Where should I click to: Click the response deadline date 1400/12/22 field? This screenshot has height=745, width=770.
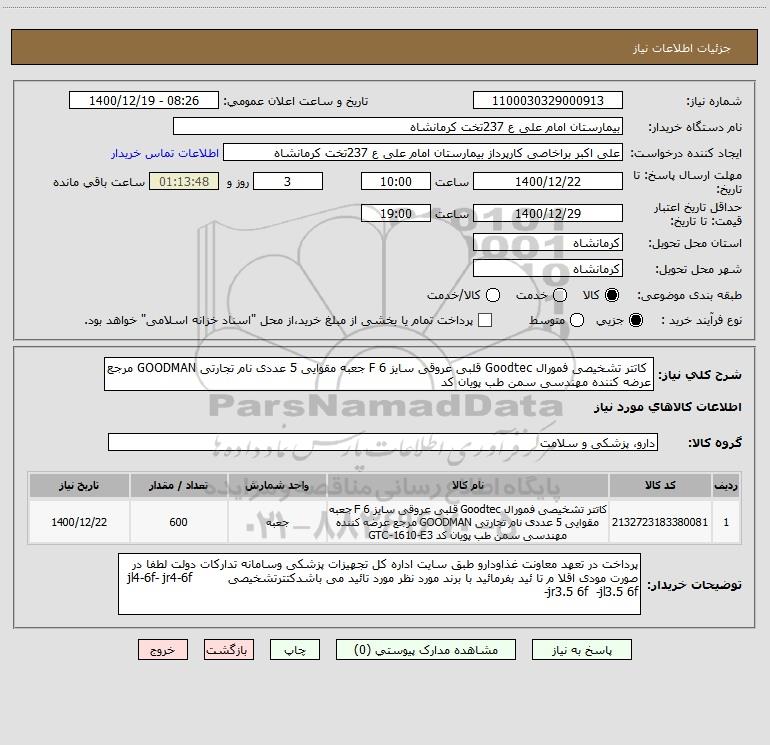[x=548, y=181]
